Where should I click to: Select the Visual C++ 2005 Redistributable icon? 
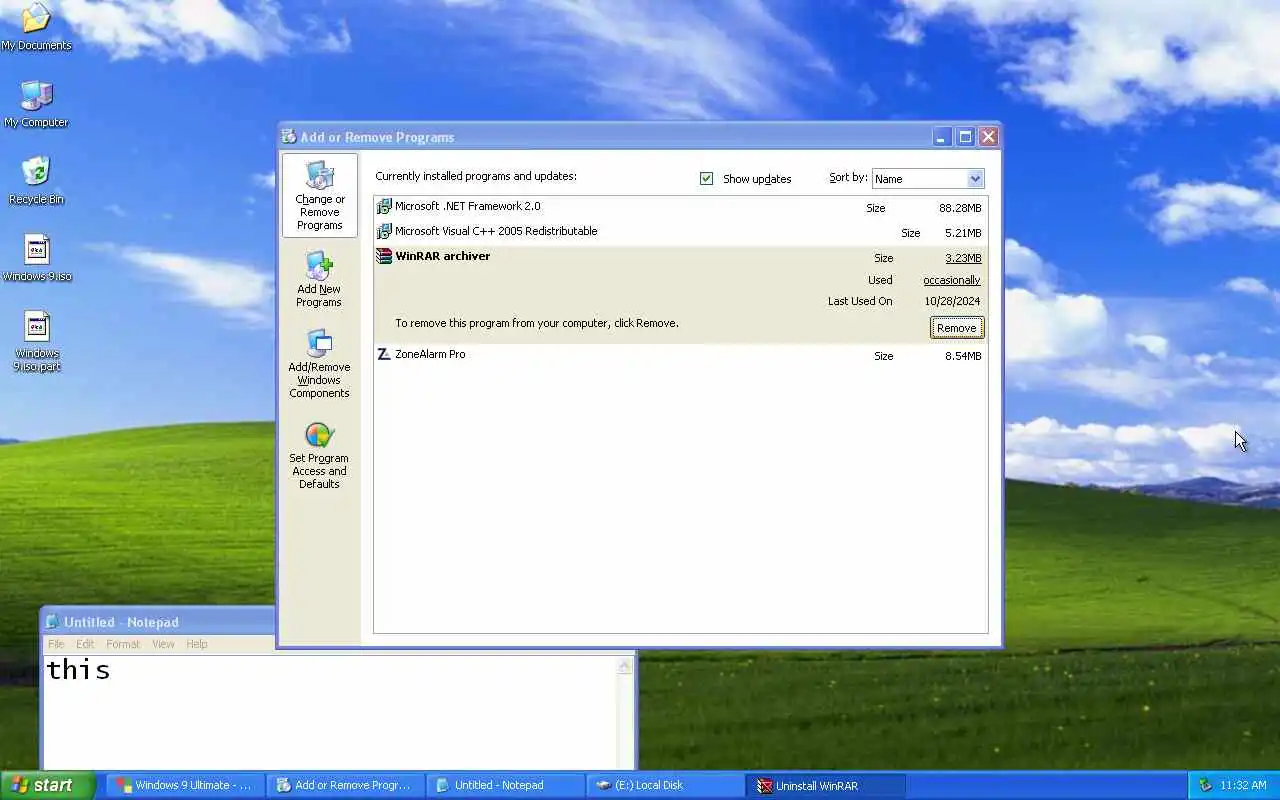point(384,232)
